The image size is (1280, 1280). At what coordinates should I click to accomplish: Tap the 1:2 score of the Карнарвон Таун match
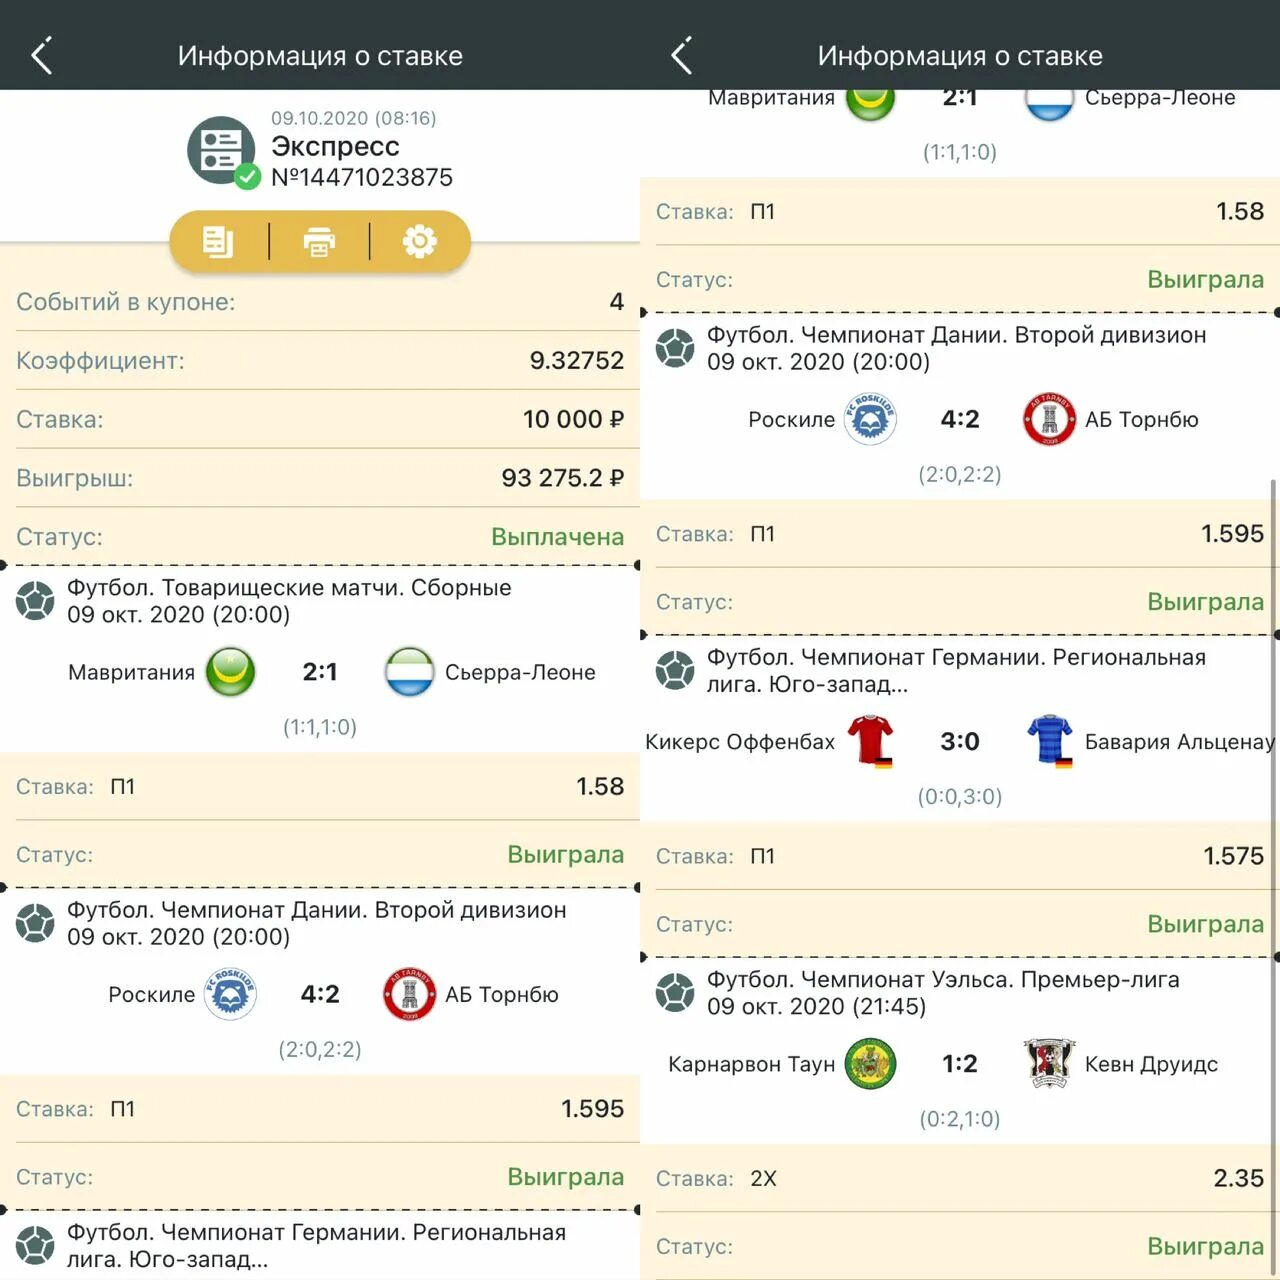click(x=960, y=1064)
